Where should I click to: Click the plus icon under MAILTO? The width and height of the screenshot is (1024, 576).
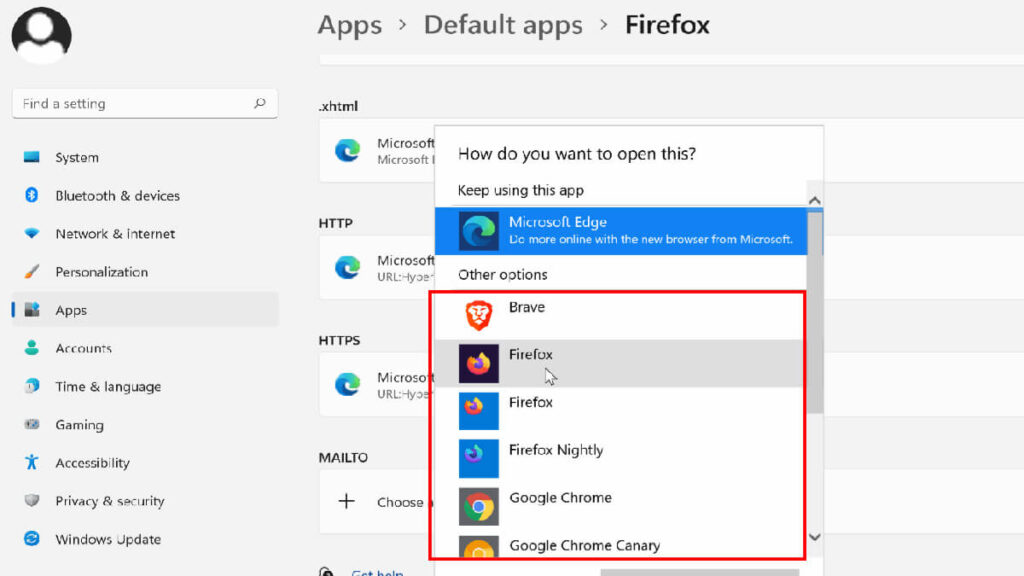tap(346, 501)
